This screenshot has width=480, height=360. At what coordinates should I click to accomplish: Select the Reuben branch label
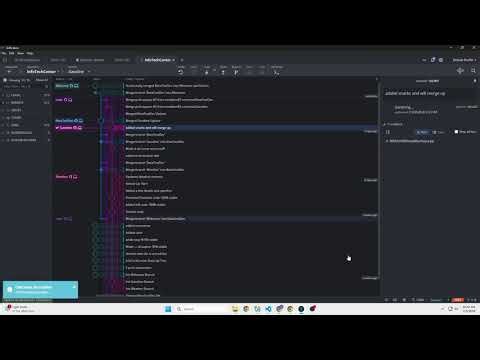pyautogui.click(x=66, y=177)
